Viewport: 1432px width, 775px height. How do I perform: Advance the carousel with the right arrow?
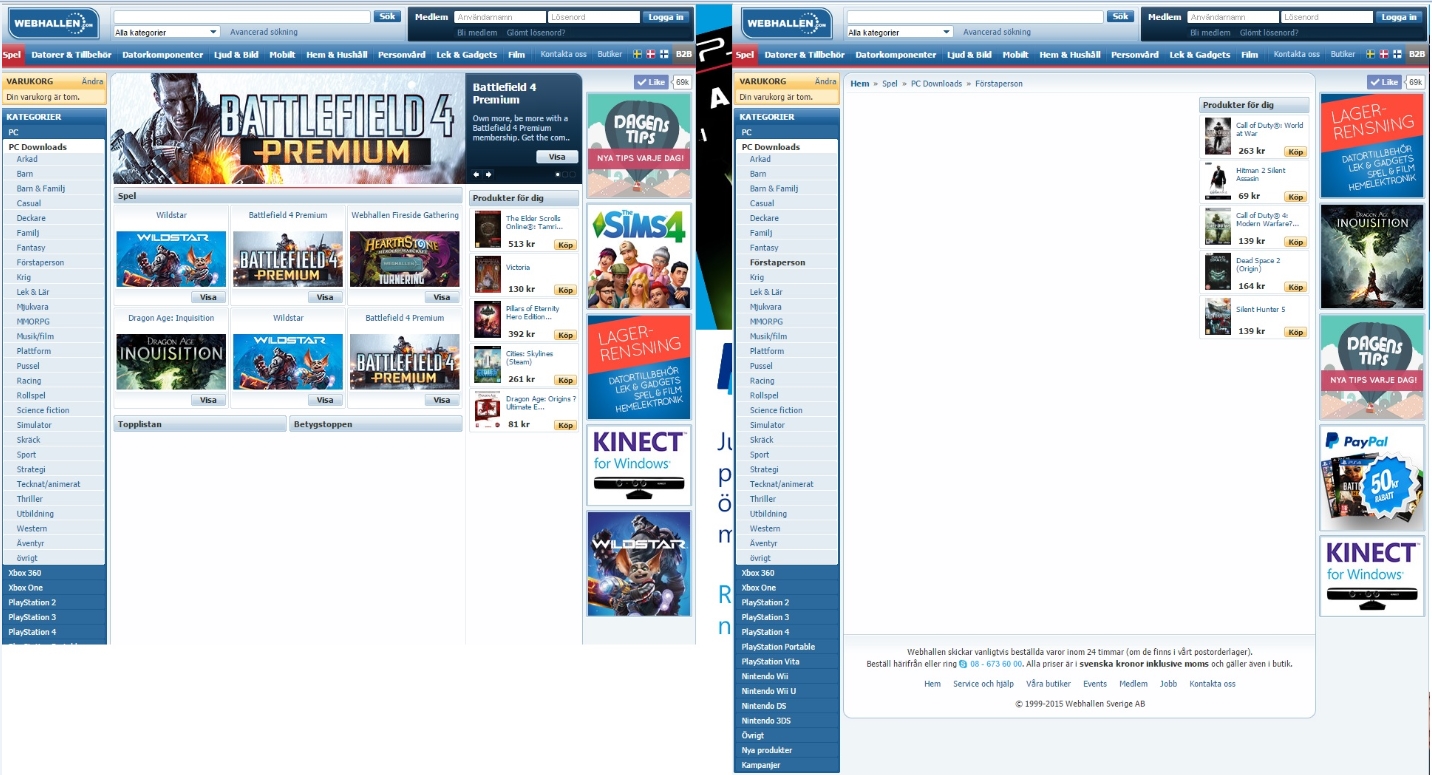point(488,174)
